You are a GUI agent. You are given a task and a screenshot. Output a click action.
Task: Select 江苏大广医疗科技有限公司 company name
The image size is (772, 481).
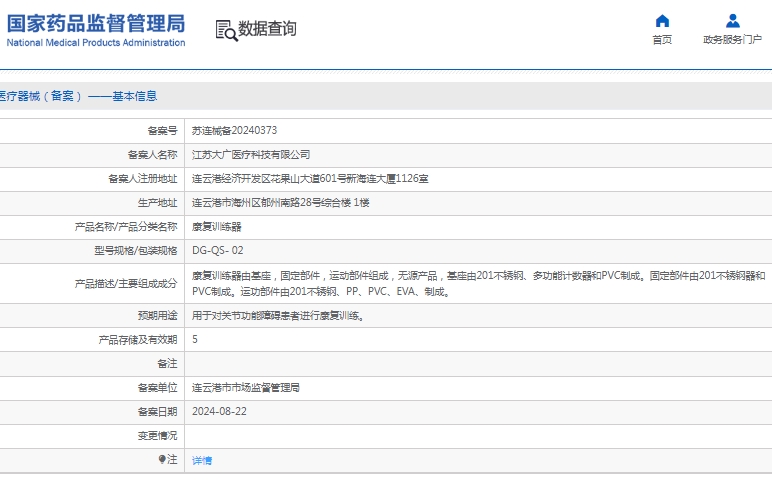click(251, 155)
